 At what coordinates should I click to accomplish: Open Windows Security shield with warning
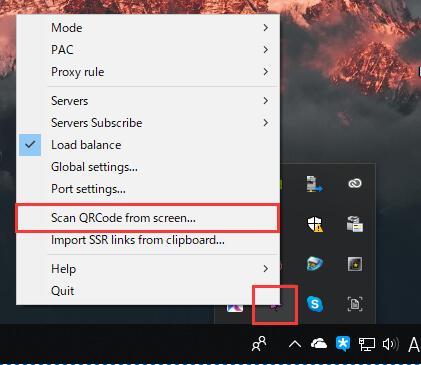(315, 224)
